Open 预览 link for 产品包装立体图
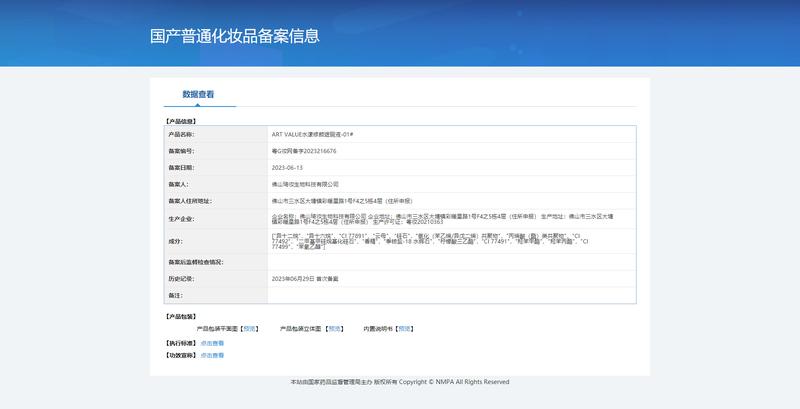800x409 pixels. point(334,329)
